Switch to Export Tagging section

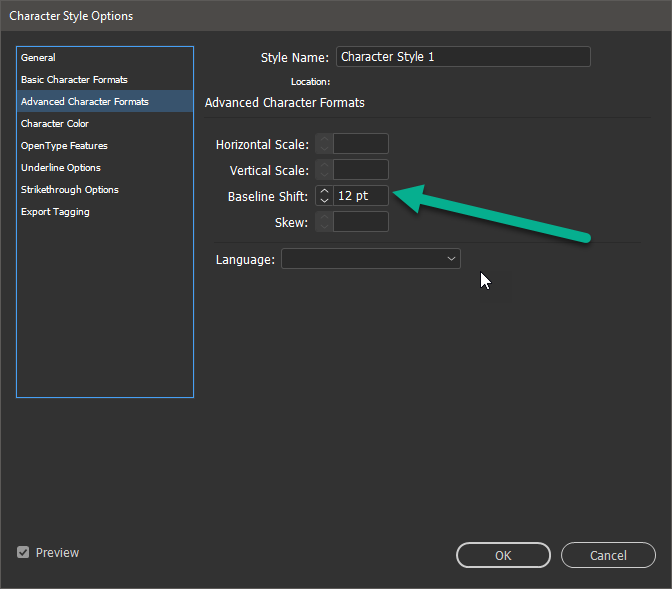(x=55, y=212)
